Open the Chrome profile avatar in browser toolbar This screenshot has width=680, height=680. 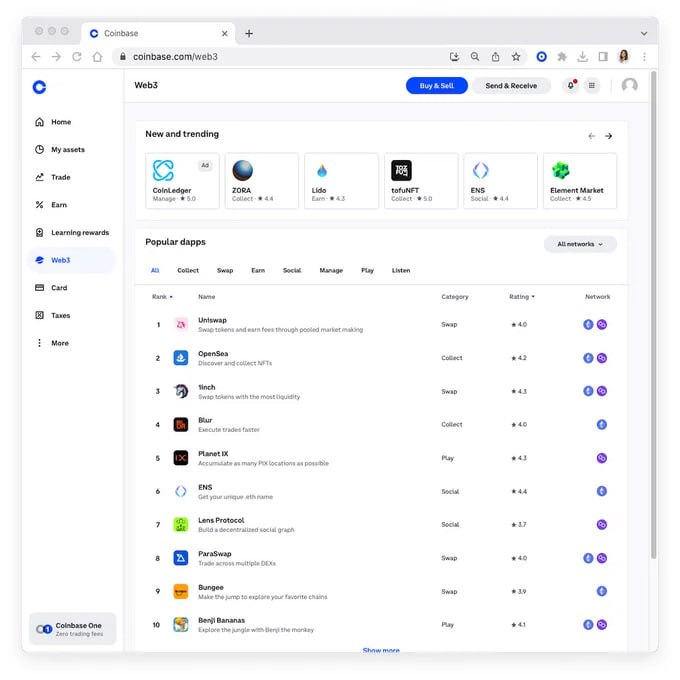[x=624, y=56]
